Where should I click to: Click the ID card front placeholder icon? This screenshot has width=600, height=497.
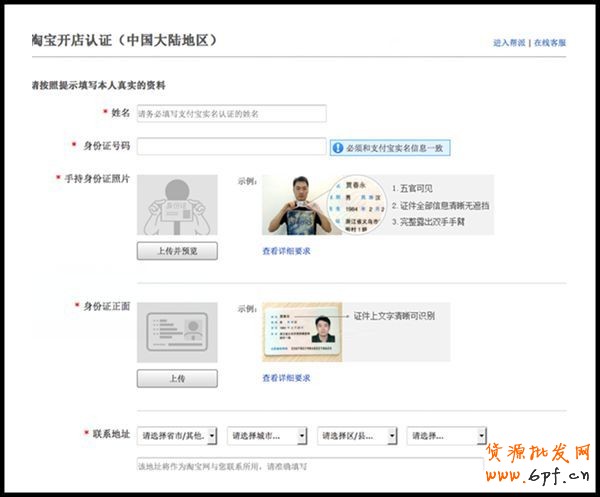click(x=177, y=331)
